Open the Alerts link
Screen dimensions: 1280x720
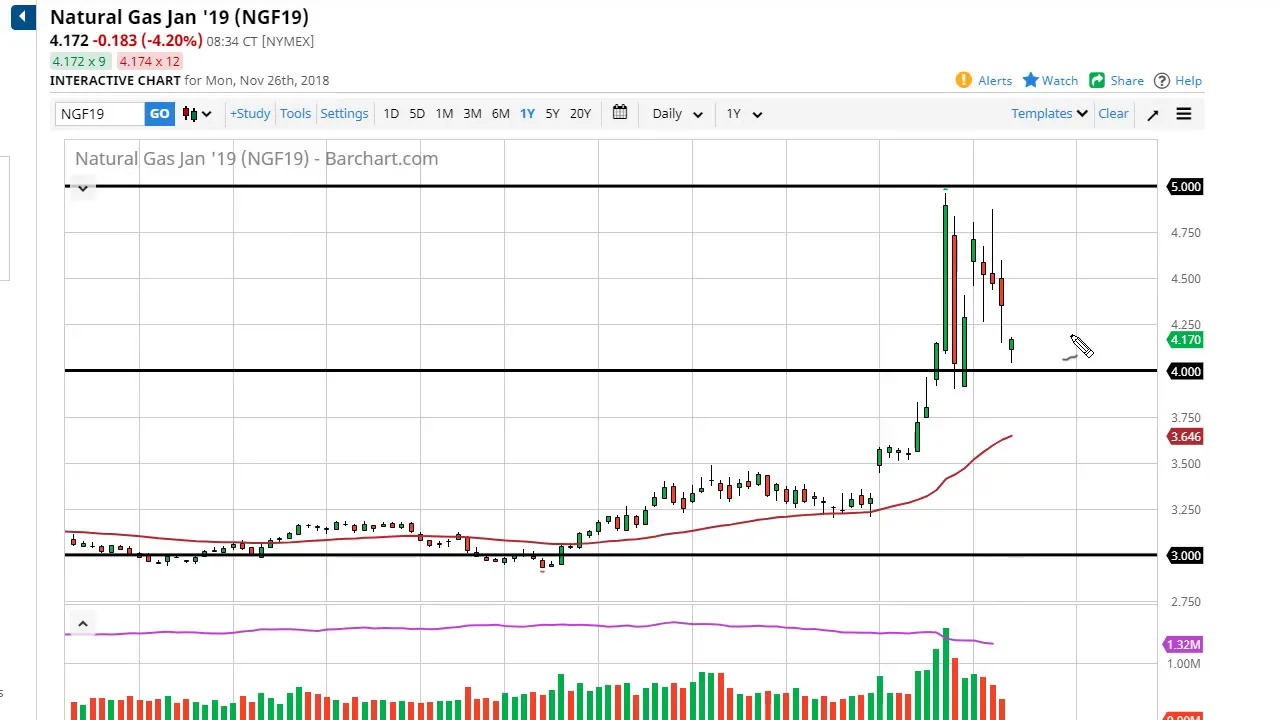coord(995,81)
